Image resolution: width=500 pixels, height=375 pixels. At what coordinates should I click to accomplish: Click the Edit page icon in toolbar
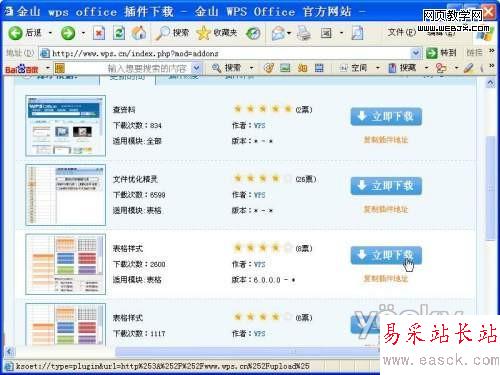326,33
